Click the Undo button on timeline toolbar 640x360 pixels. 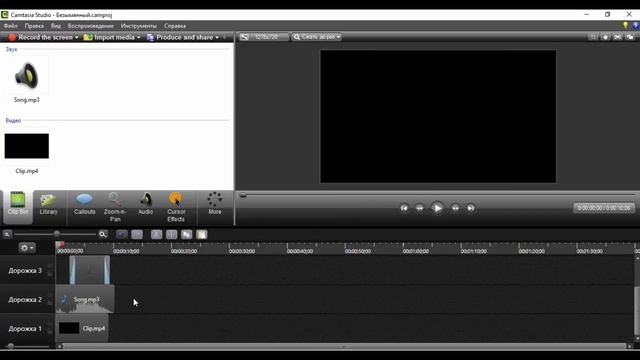point(122,234)
